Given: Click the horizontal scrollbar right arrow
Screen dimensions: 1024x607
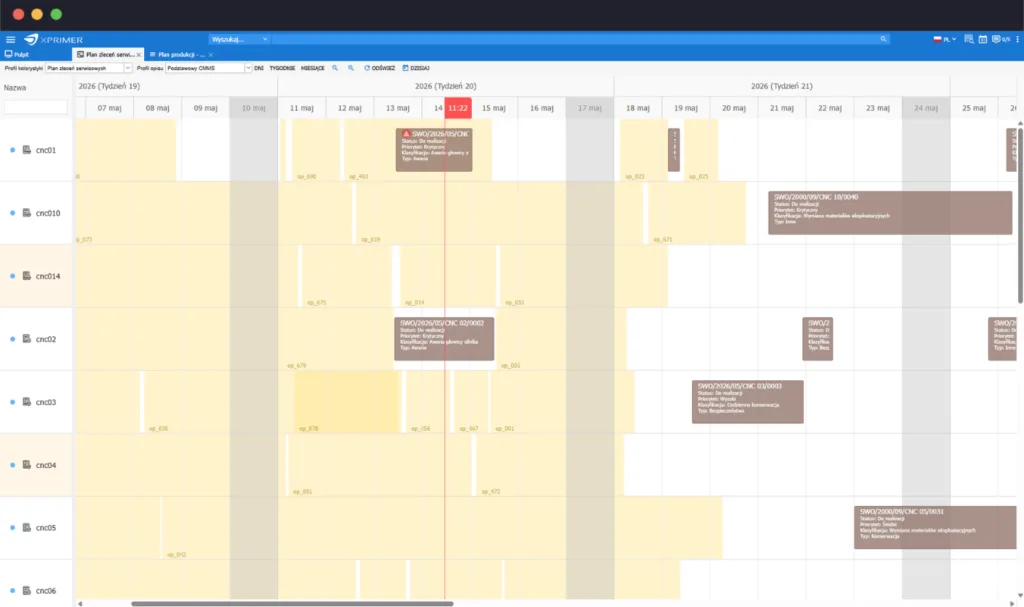Looking at the screenshot, I should pyautogui.click(x=1013, y=604).
